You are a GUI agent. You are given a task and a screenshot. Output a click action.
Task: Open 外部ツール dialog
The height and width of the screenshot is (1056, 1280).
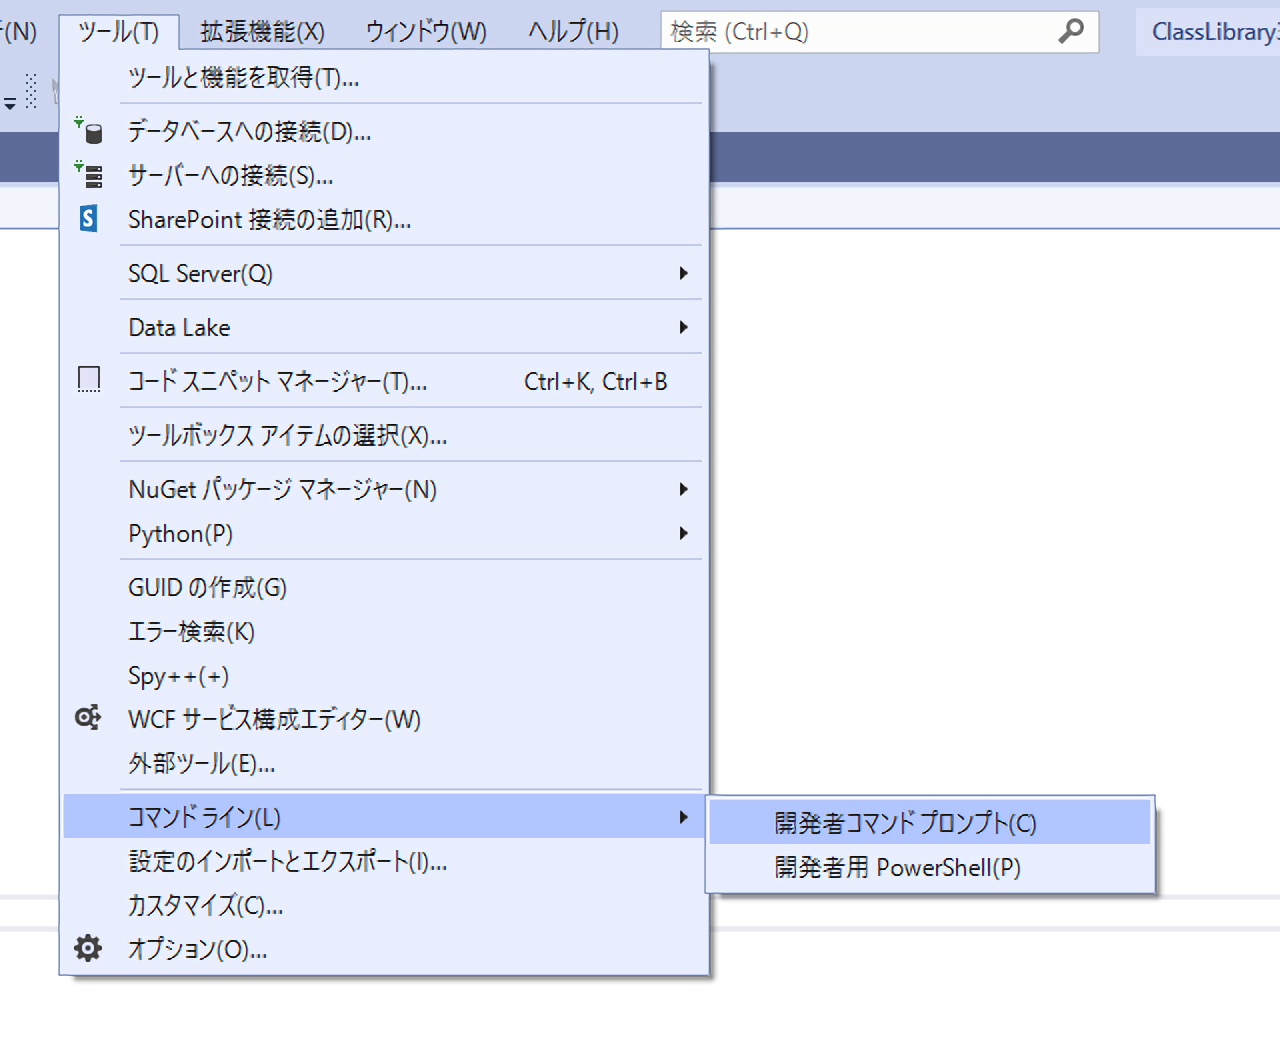point(202,764)
